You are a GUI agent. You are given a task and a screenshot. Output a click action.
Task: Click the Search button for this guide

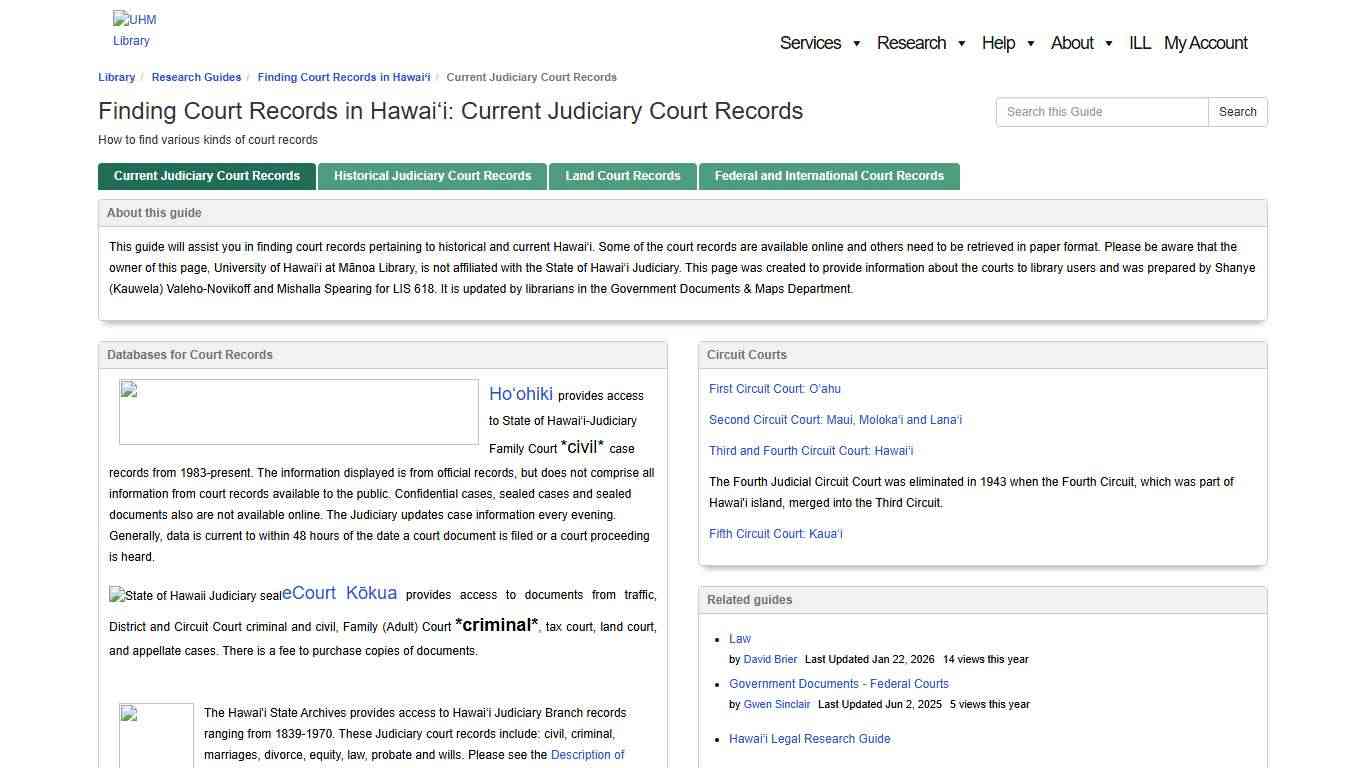pos(1237,112)
